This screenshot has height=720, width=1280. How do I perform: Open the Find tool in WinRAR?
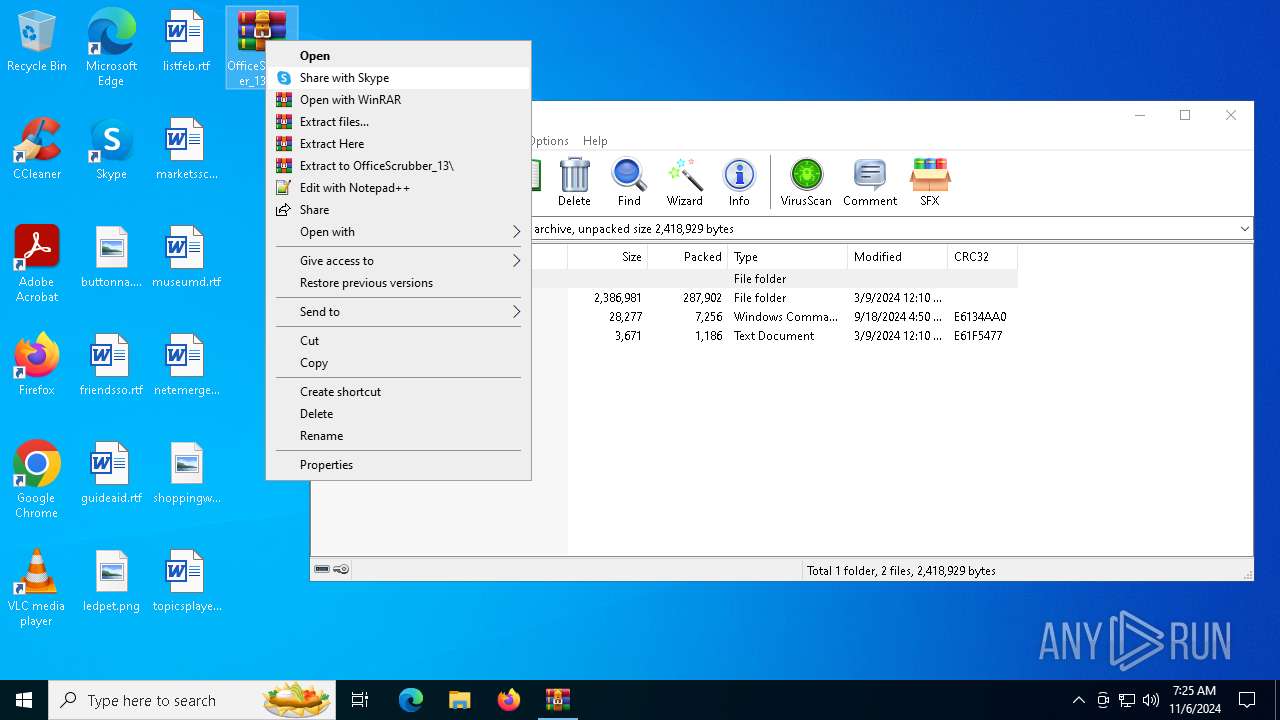tap(629, 182)
